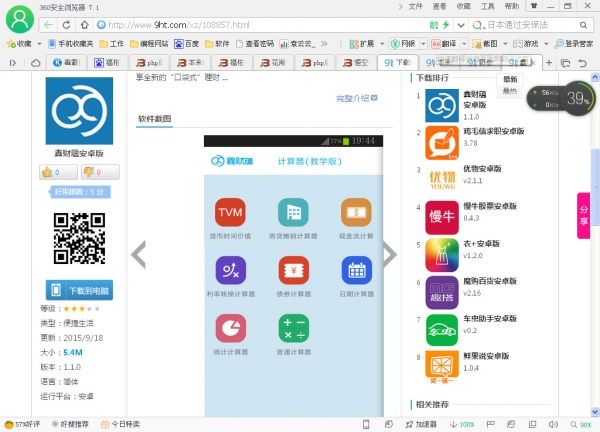Click the green user avatar icon

20,19
